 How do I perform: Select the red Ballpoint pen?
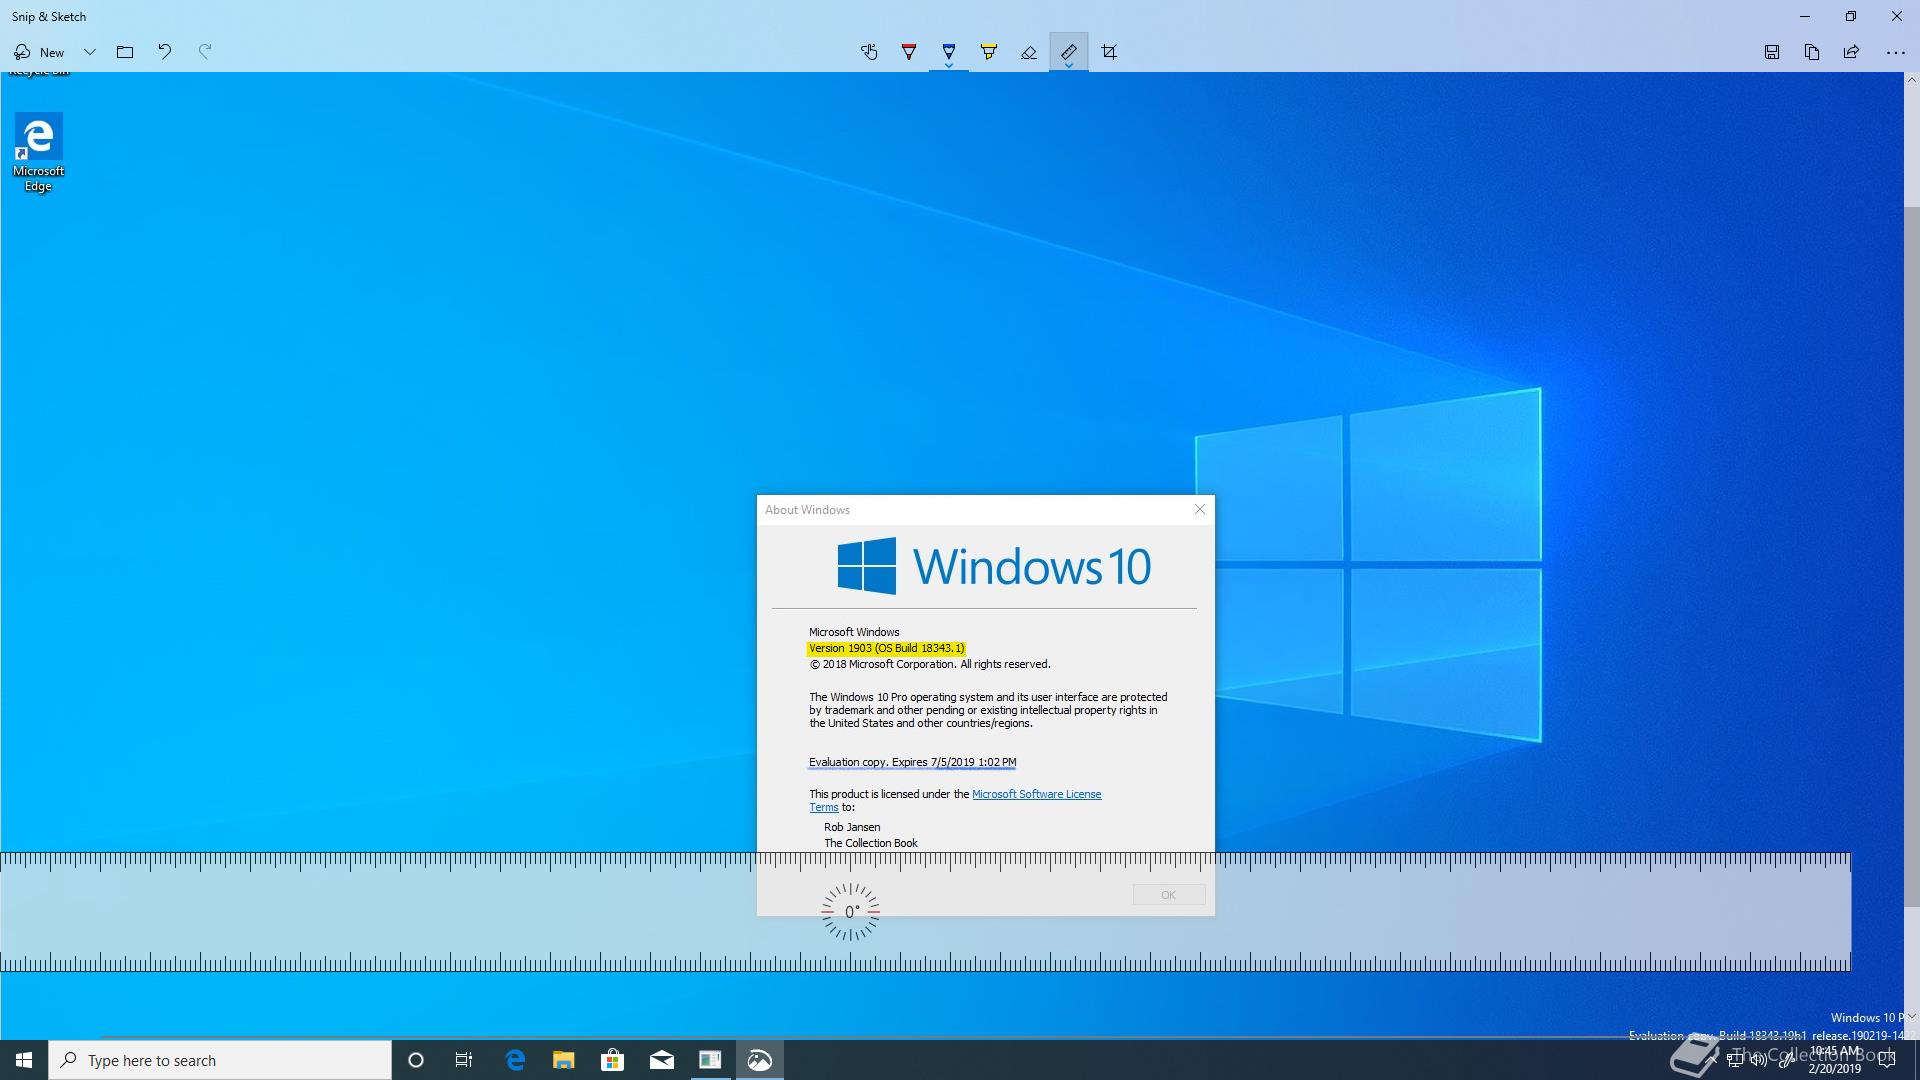pyautogui.click(x=909, y=52)
